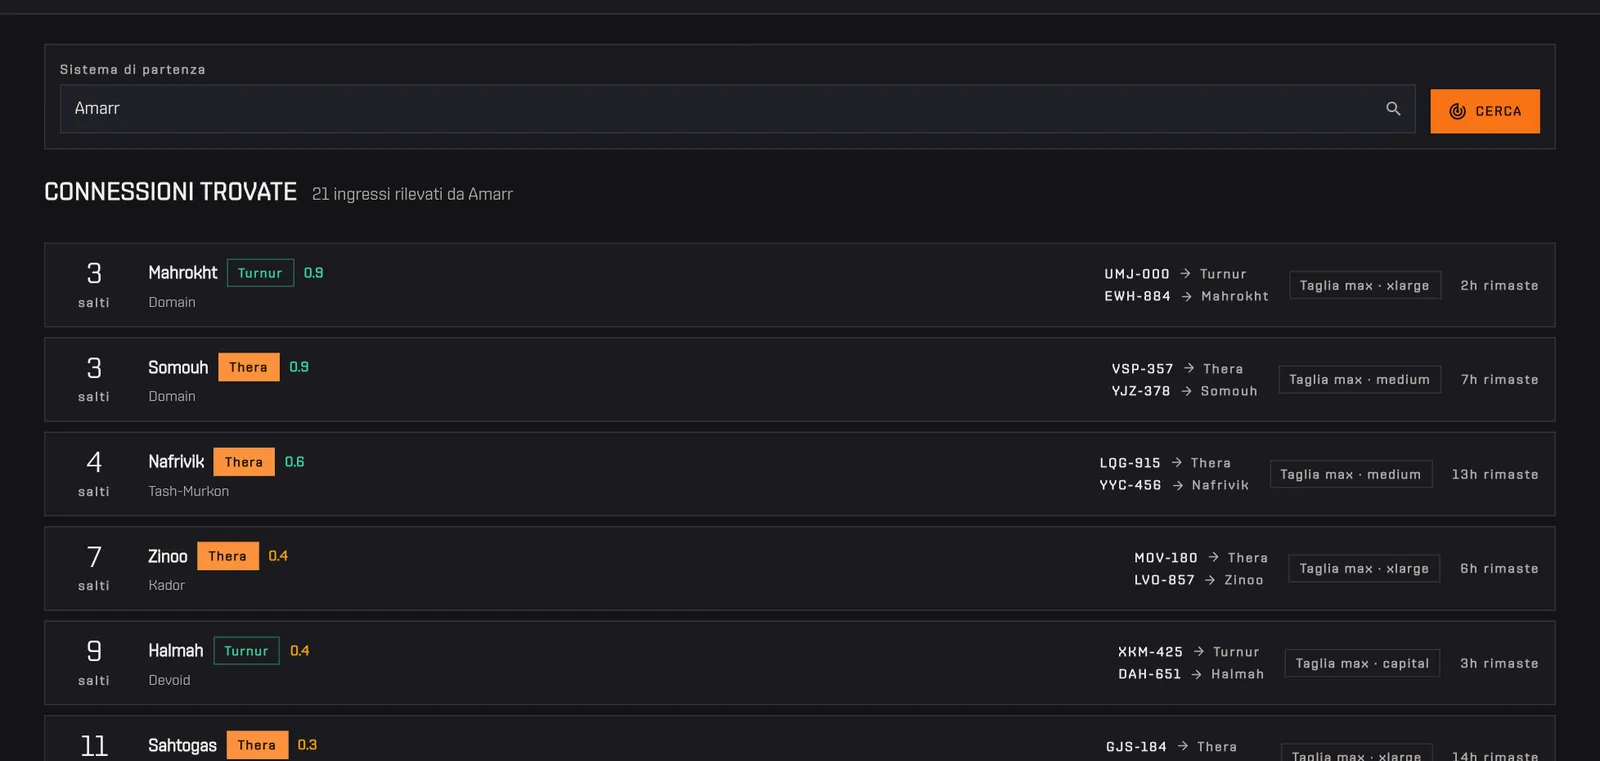This screenshot has width=1600, height=761.
Task: Focus the Sistema di partenza input field
Action: [x=737, y=109]
